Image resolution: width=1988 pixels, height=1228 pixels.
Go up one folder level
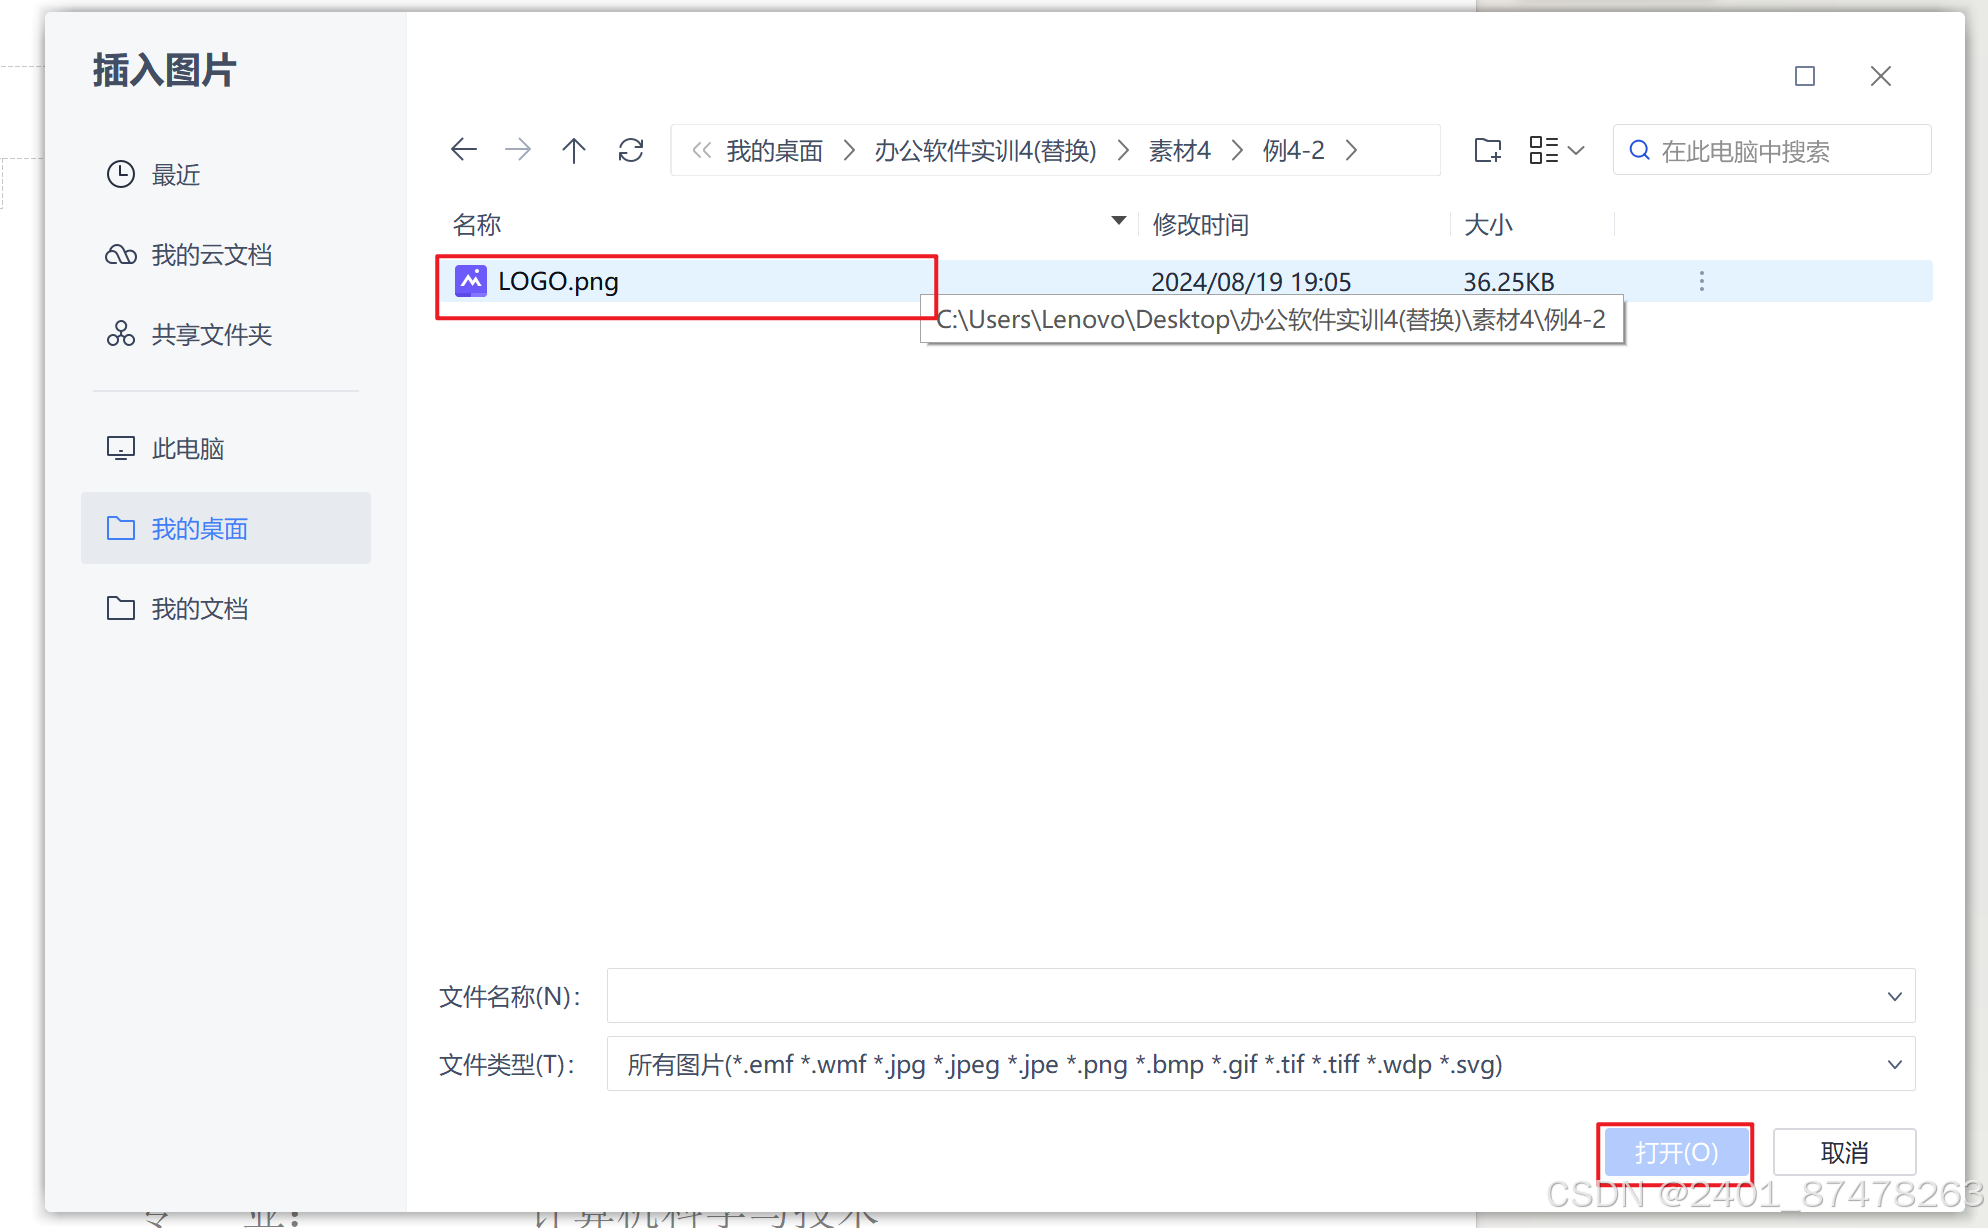(x=574, y=150)
